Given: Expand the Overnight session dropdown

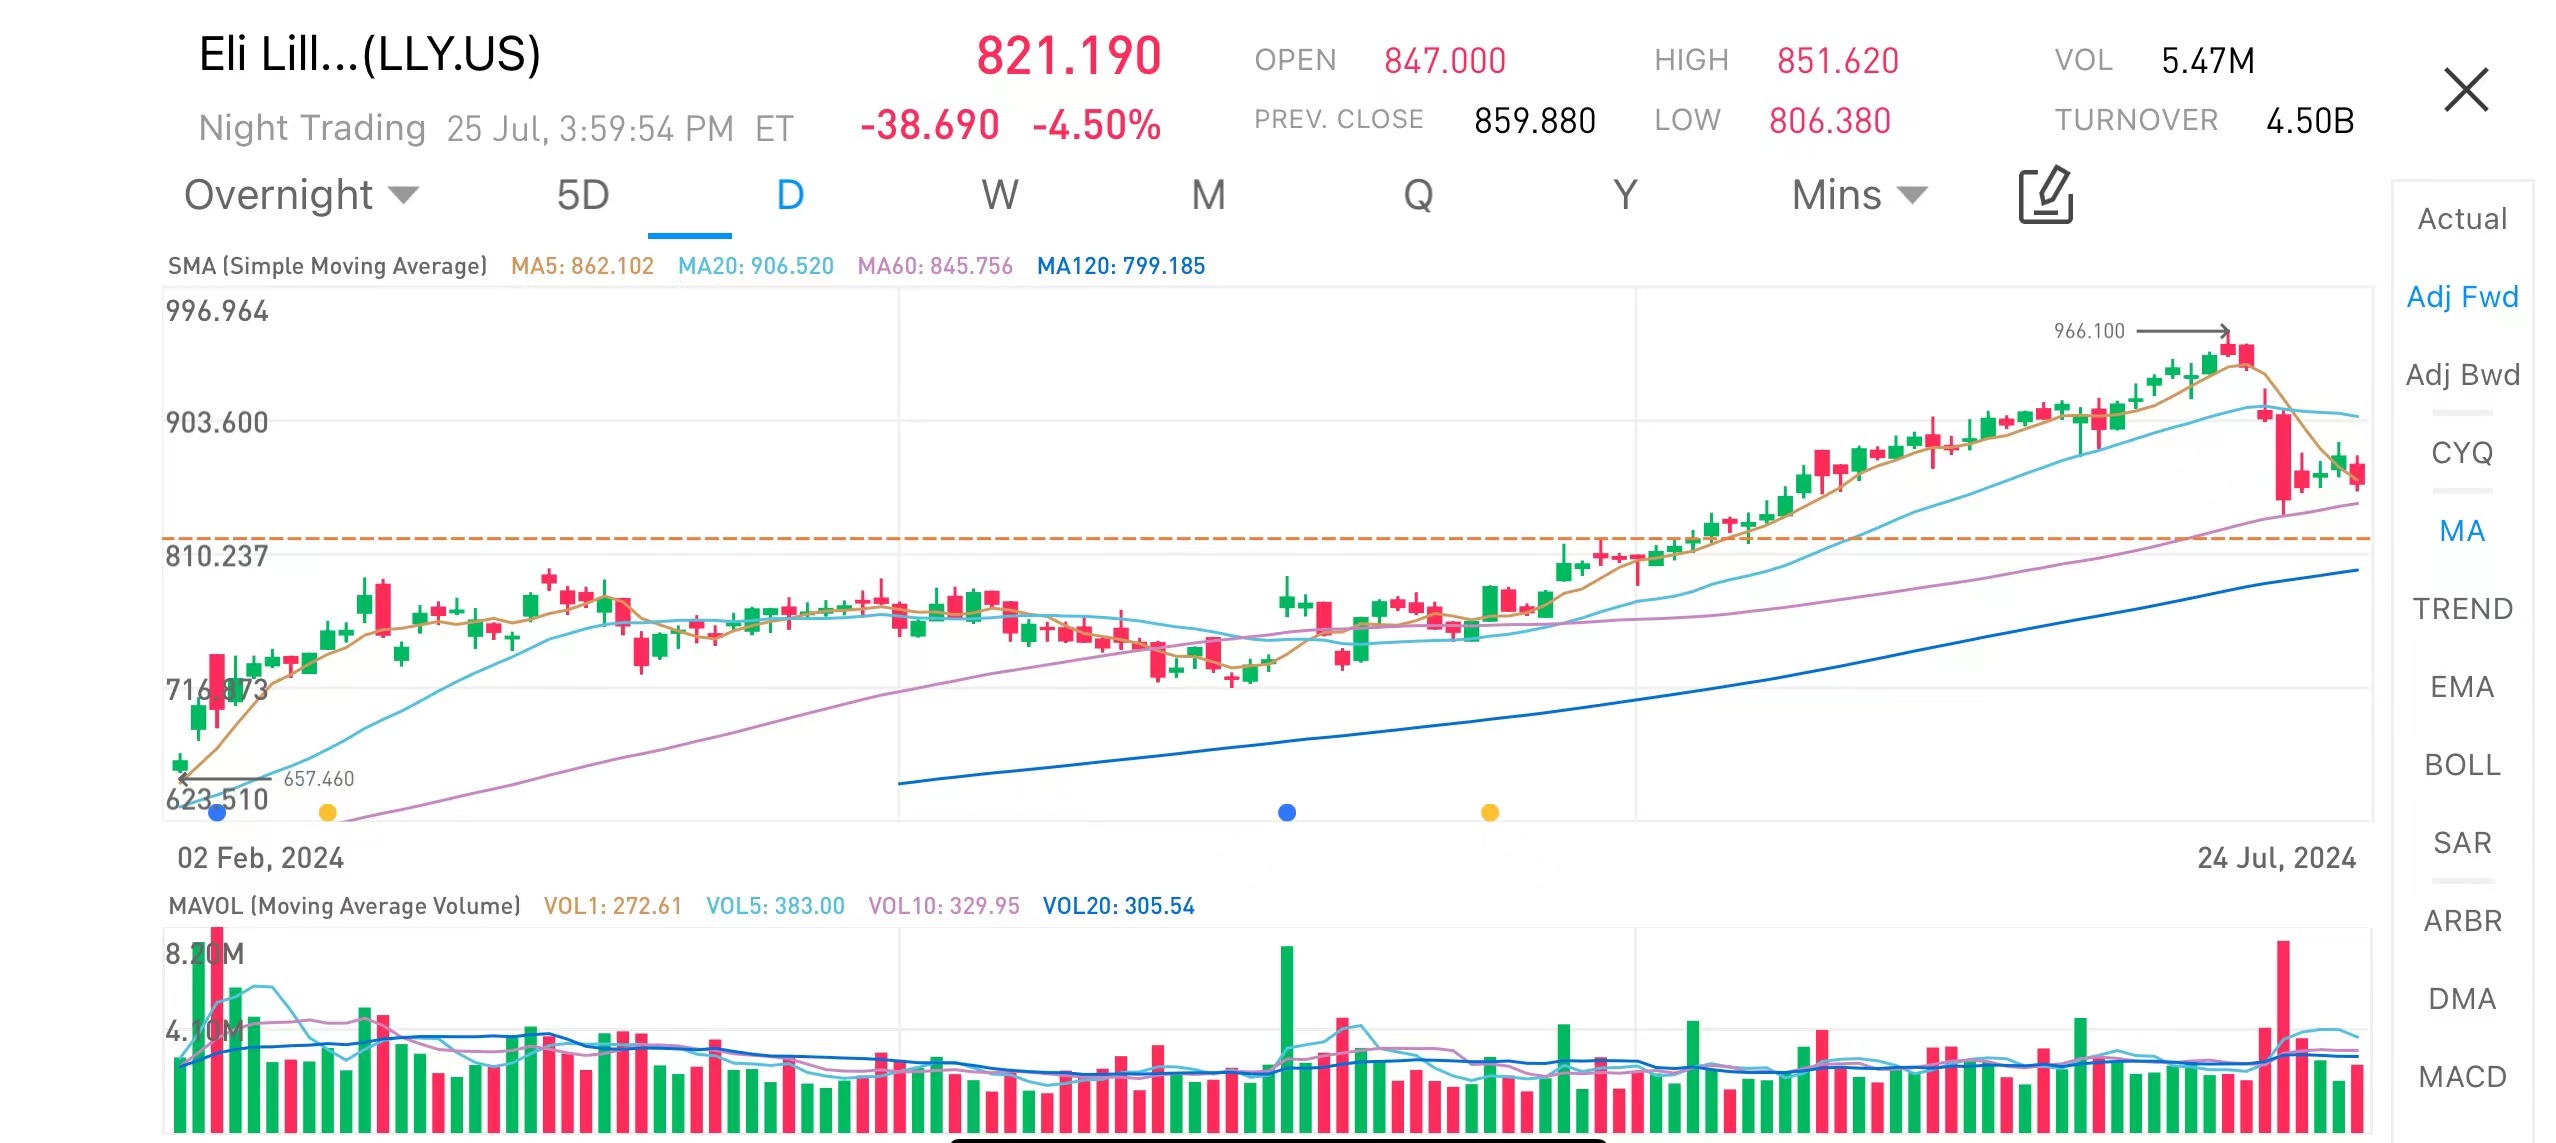Looking at the screenshot, I should point(301,195).
